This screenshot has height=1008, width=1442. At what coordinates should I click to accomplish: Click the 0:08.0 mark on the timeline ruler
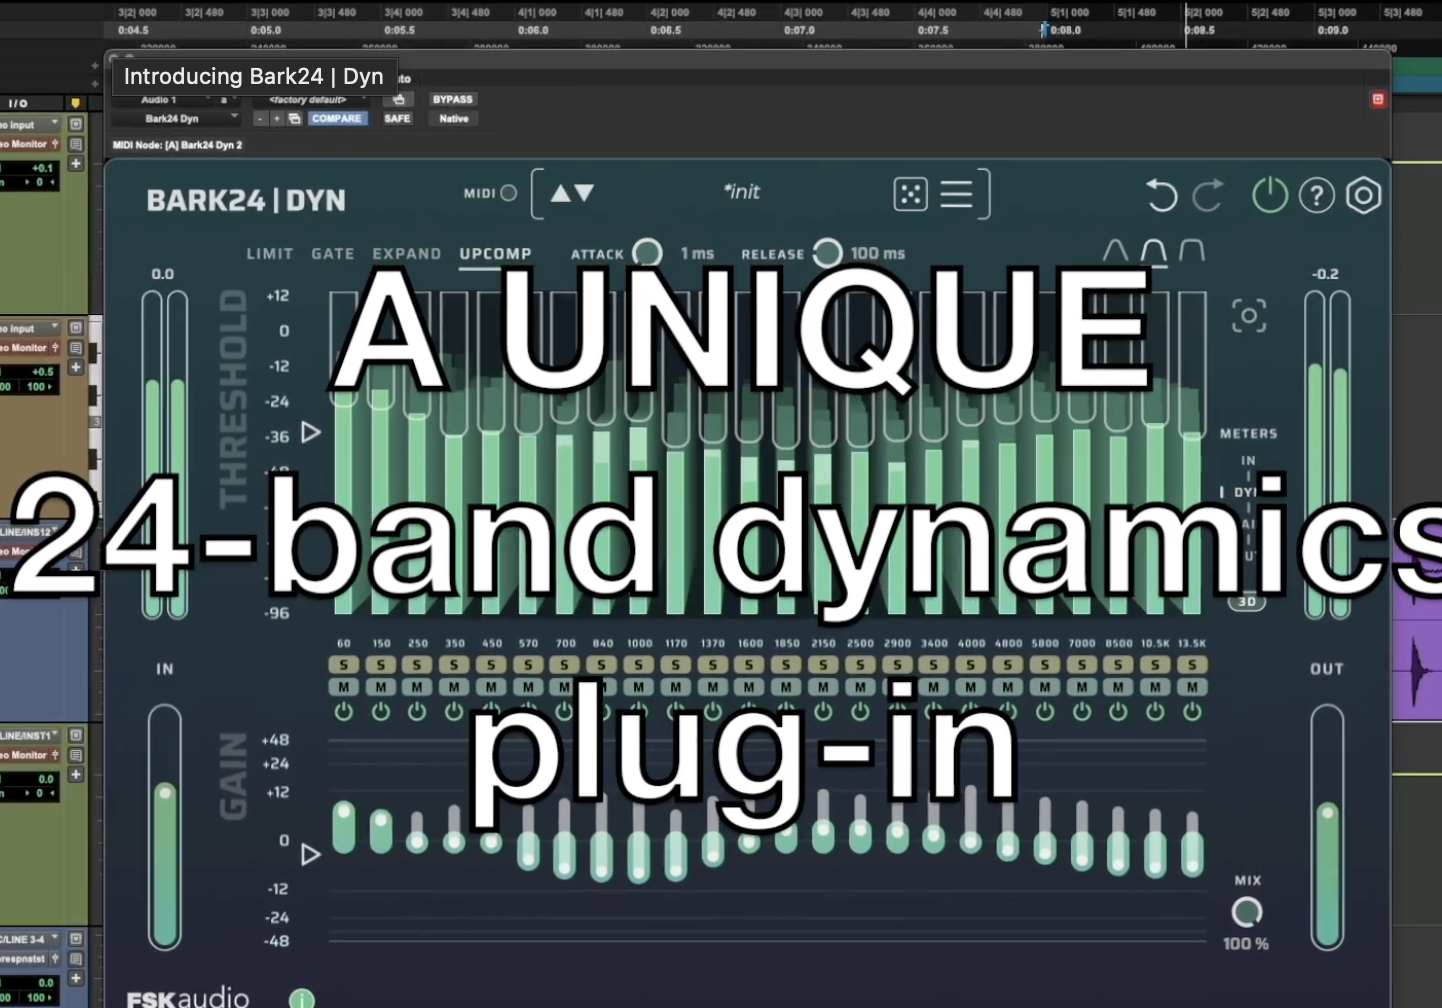[x=1065, y=30]
